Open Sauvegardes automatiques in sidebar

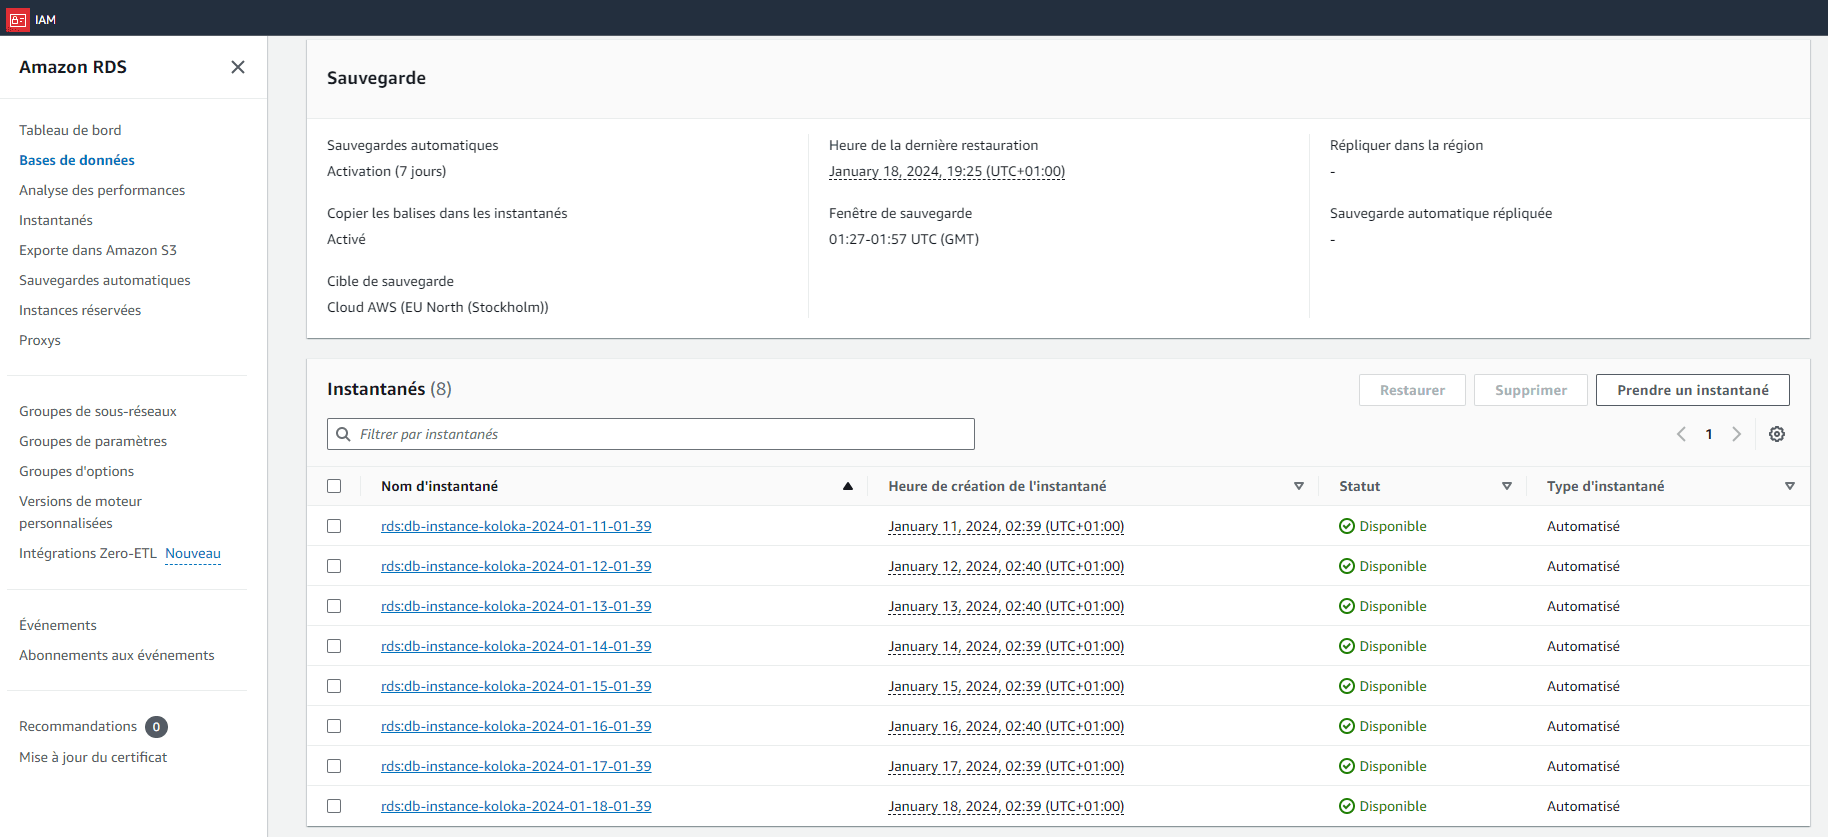pyautogui.click(x=105, y=280)
